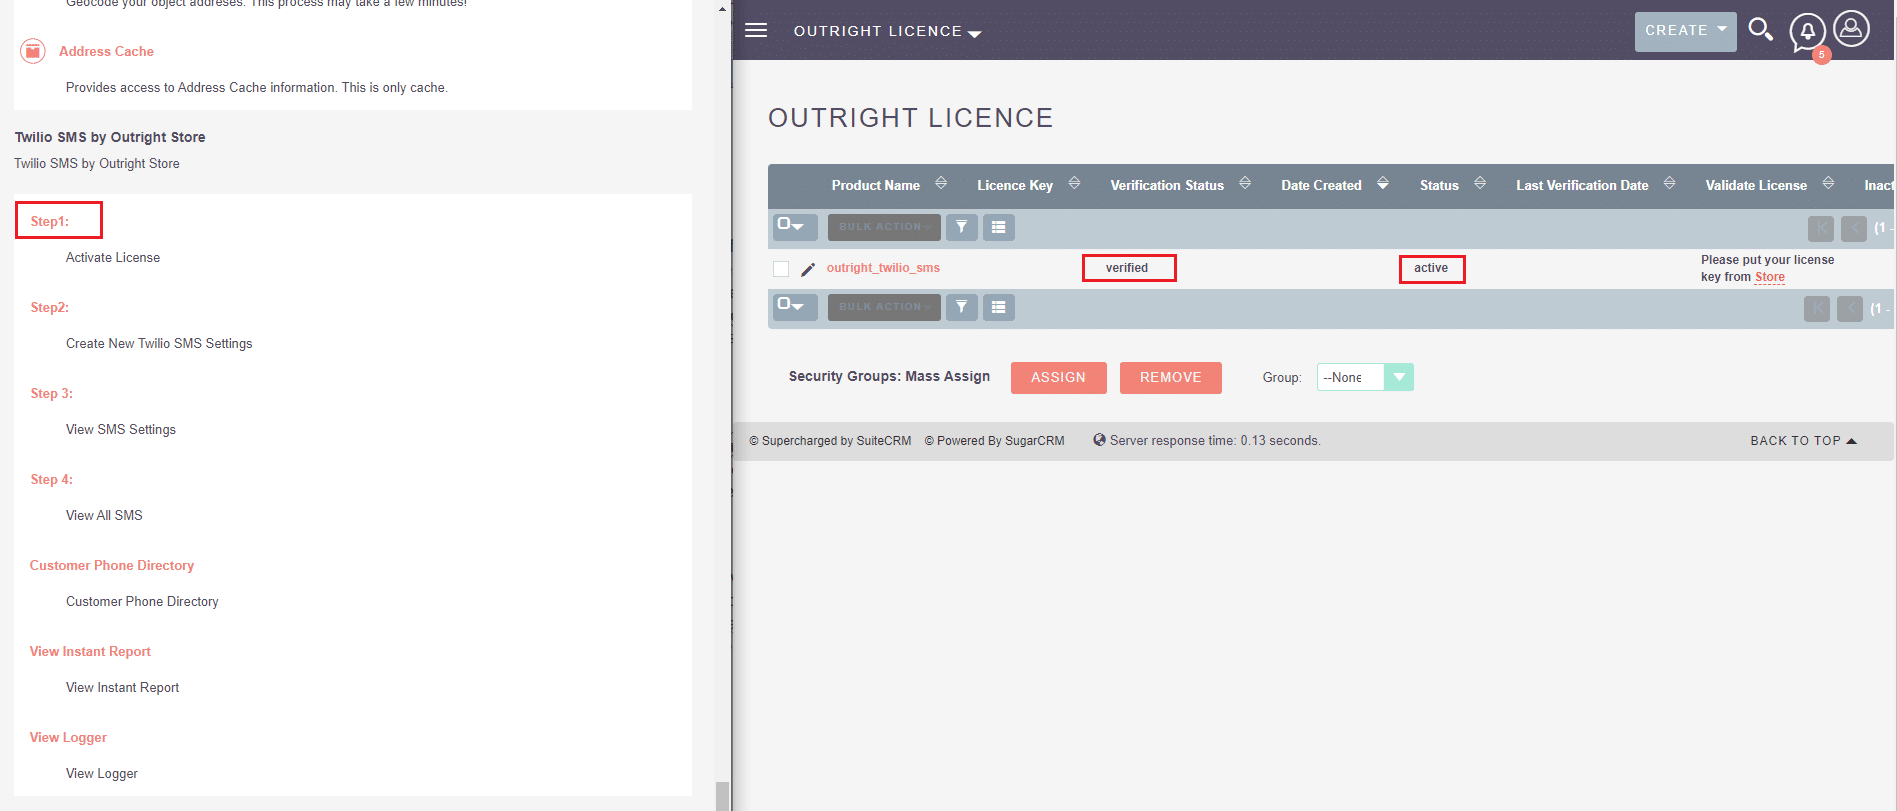Go to previous page in bottom pagination

tap(1850, 308)
